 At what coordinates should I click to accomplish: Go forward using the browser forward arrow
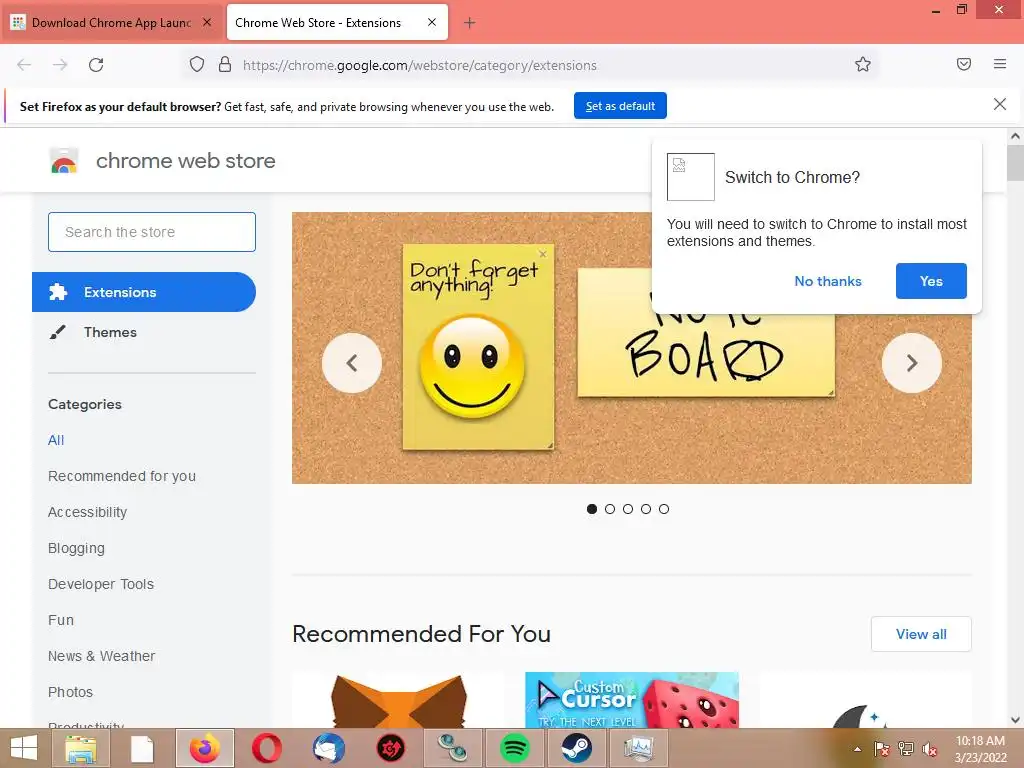click(x=60, y=65)
